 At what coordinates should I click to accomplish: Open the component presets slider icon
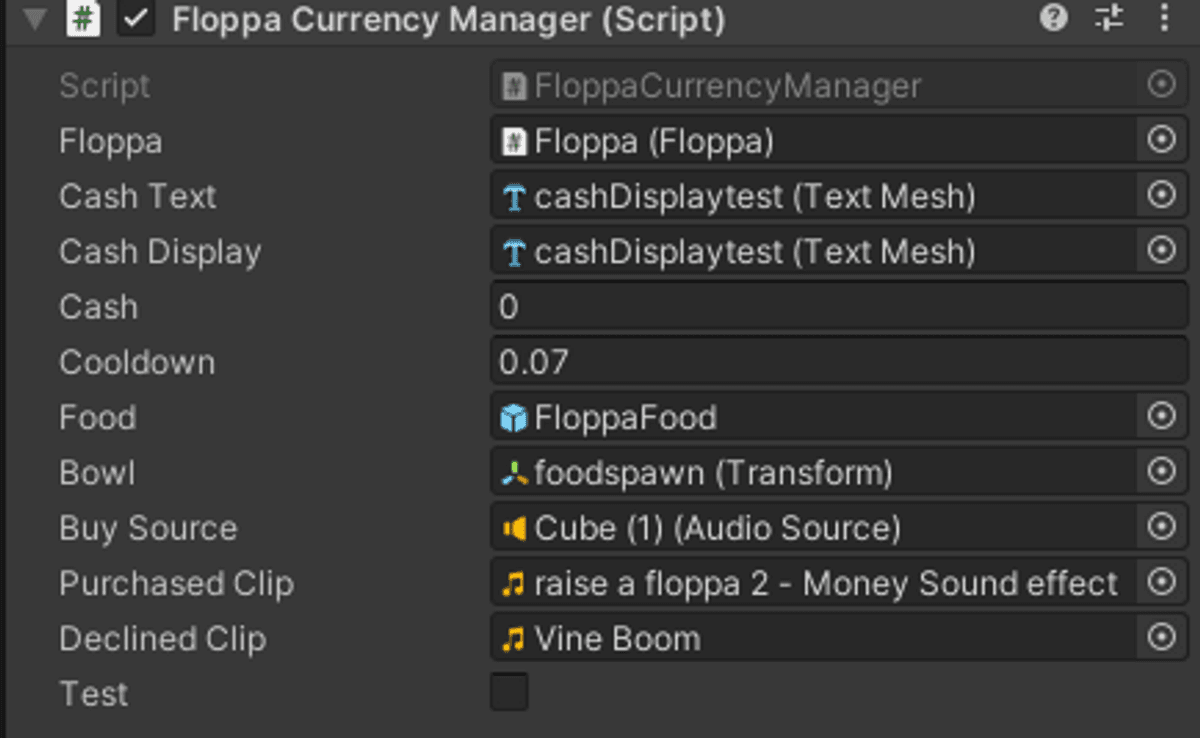click(1109, 18)
